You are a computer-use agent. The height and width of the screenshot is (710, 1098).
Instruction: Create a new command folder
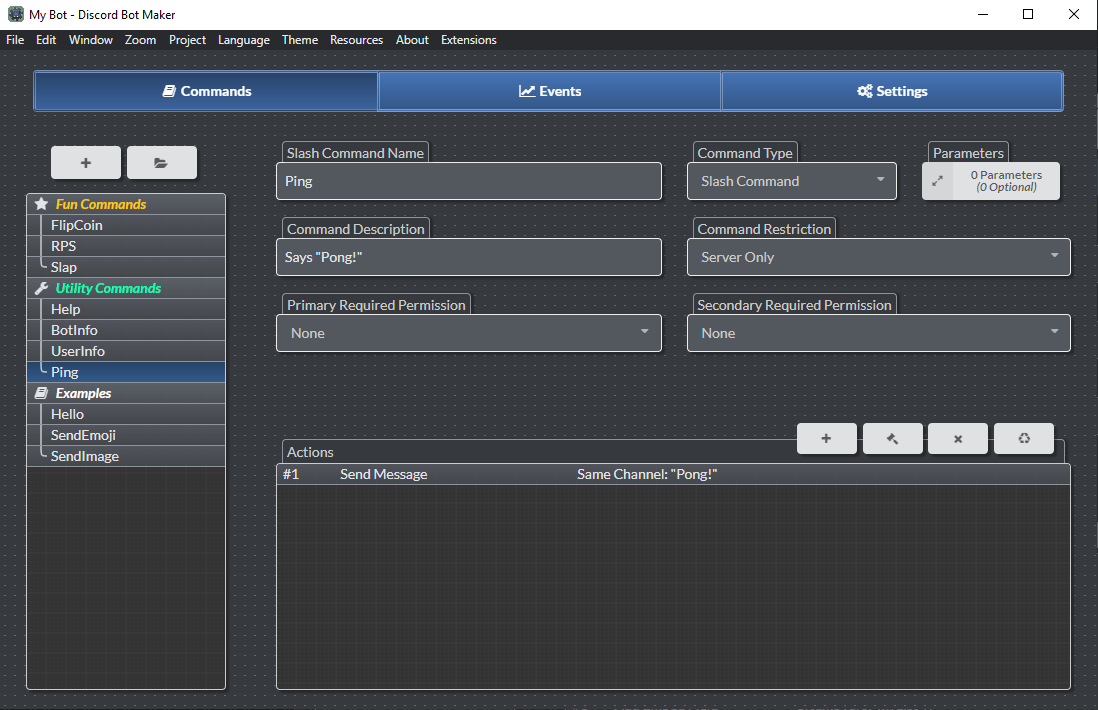tap(161, 162)
